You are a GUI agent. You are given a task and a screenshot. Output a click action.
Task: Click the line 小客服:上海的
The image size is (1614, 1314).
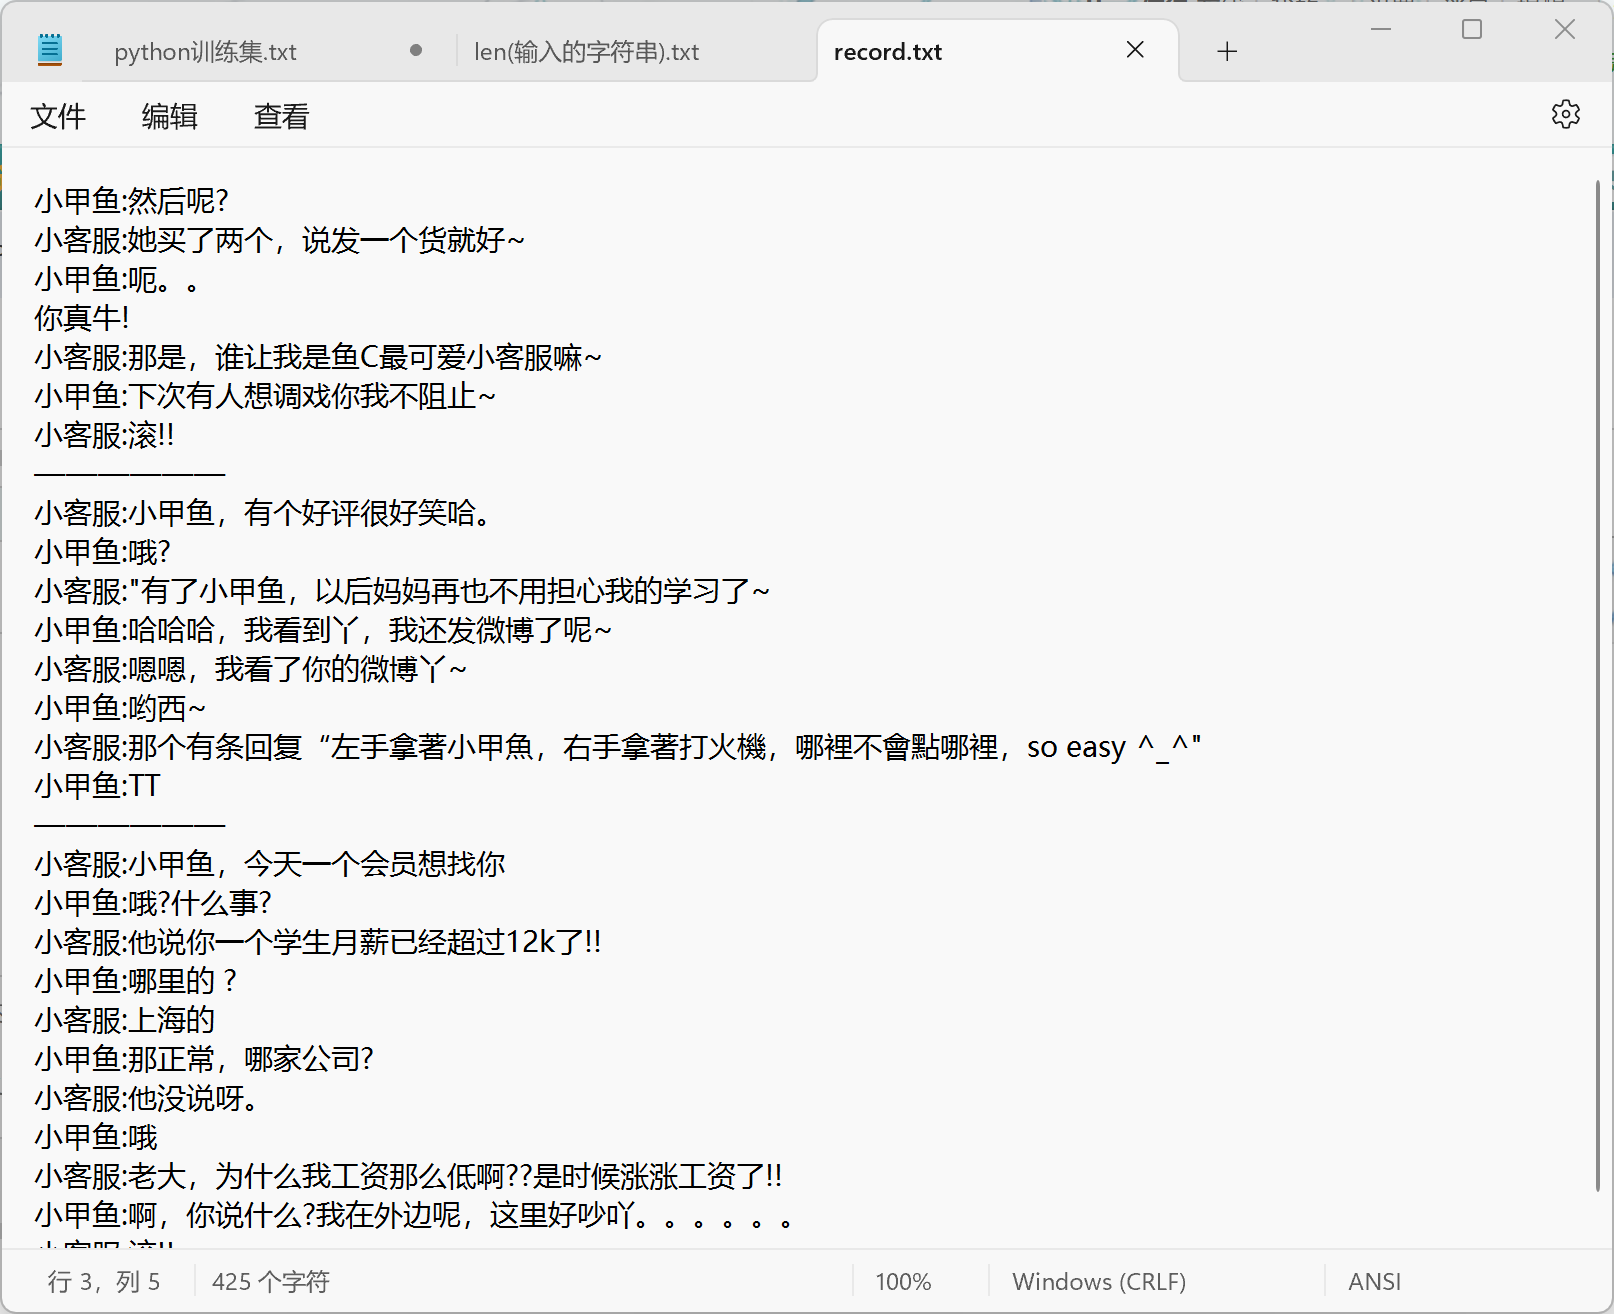[125, 1020]
